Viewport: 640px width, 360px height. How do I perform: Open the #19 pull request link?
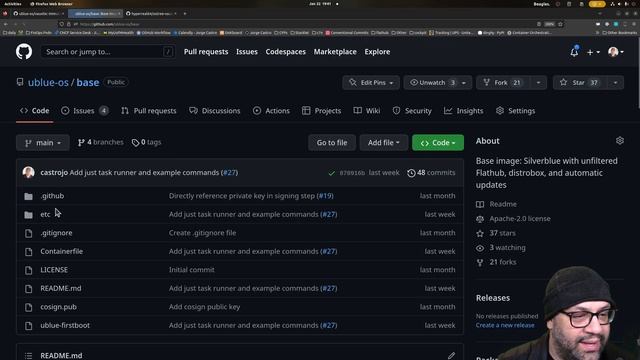(x=325, y=196)
